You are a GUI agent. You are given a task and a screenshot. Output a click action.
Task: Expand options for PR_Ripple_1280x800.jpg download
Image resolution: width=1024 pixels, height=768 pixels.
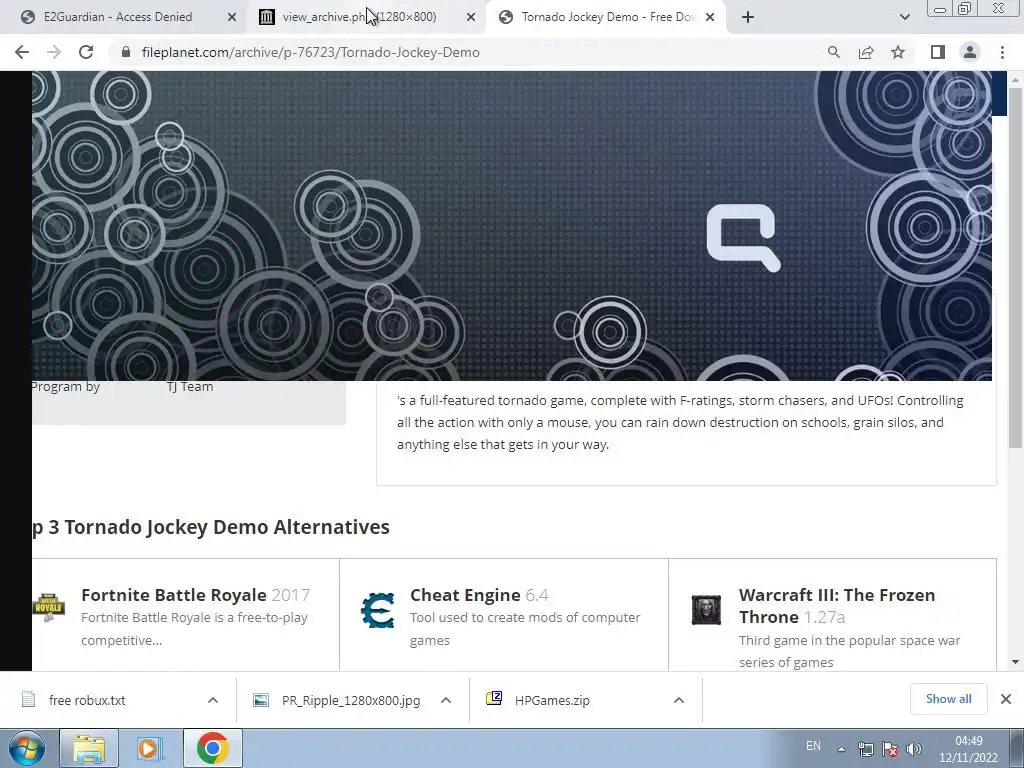(446, 700)
